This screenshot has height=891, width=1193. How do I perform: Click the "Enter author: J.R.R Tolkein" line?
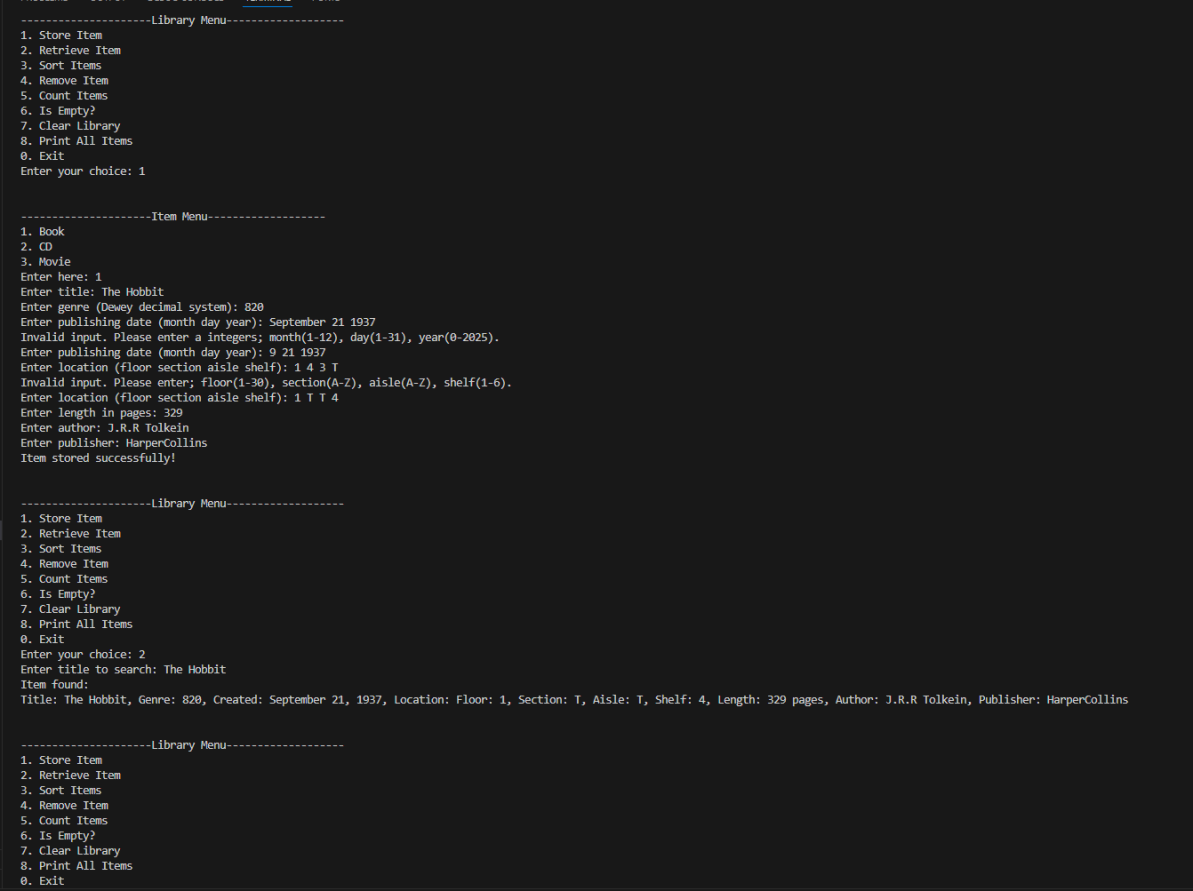coord(105,427)
